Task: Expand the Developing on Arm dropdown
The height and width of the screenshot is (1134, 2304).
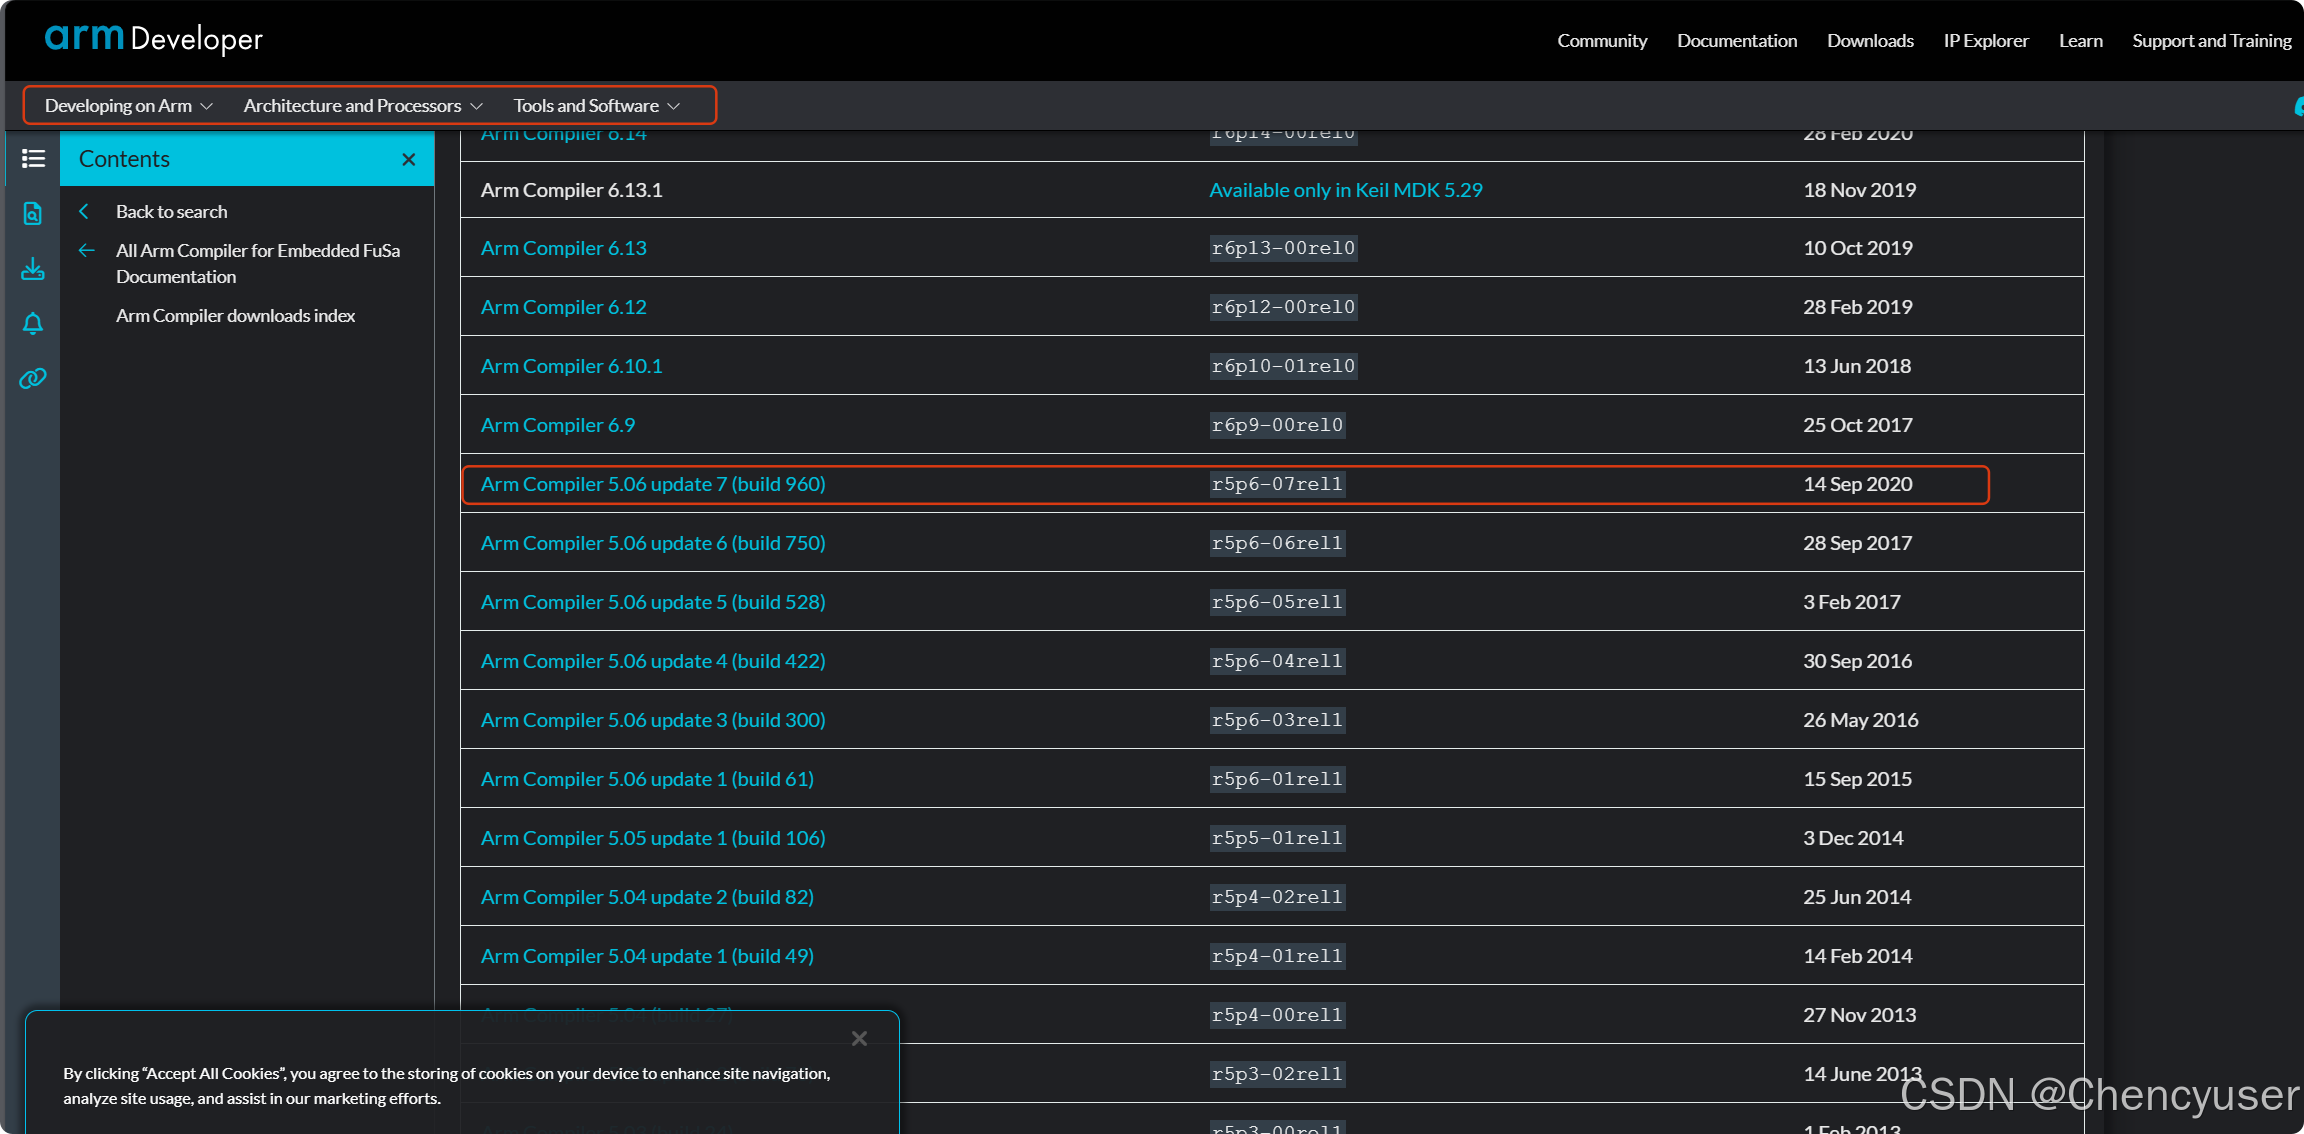Action: (128, 105)
